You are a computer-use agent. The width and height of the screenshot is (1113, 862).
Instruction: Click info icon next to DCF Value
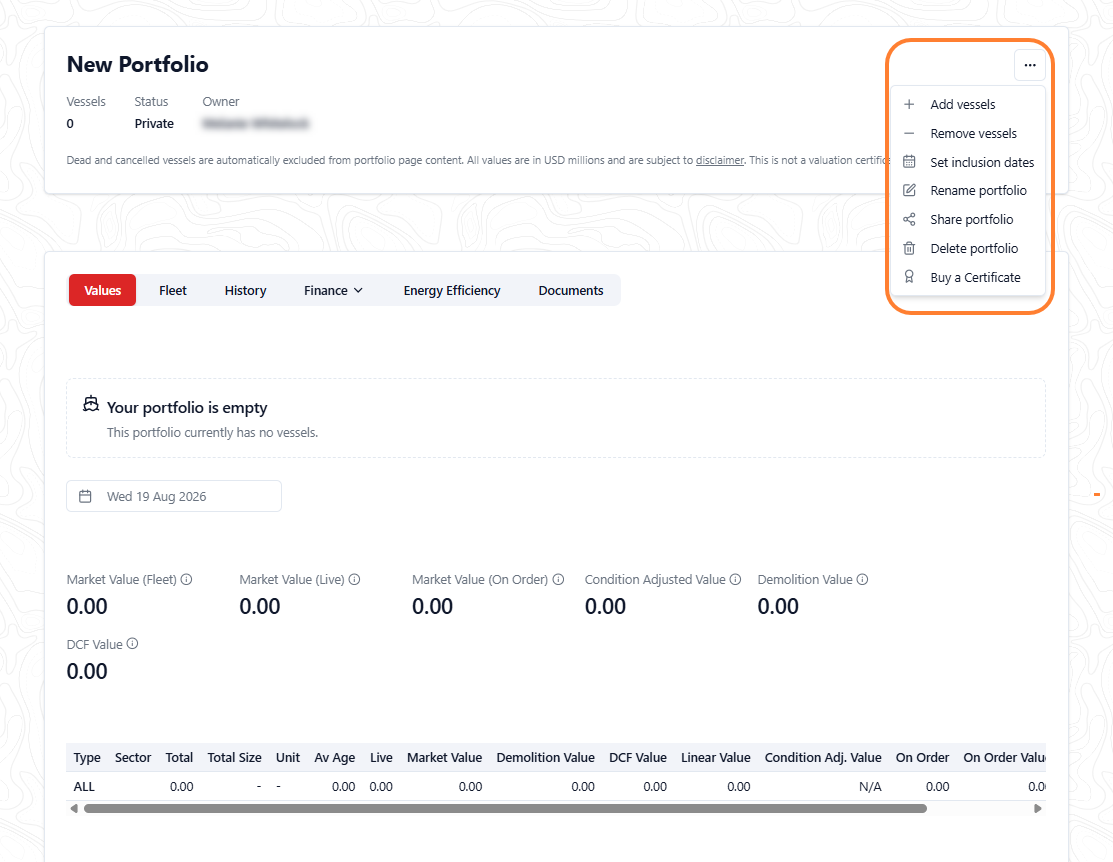pos(132,644)
